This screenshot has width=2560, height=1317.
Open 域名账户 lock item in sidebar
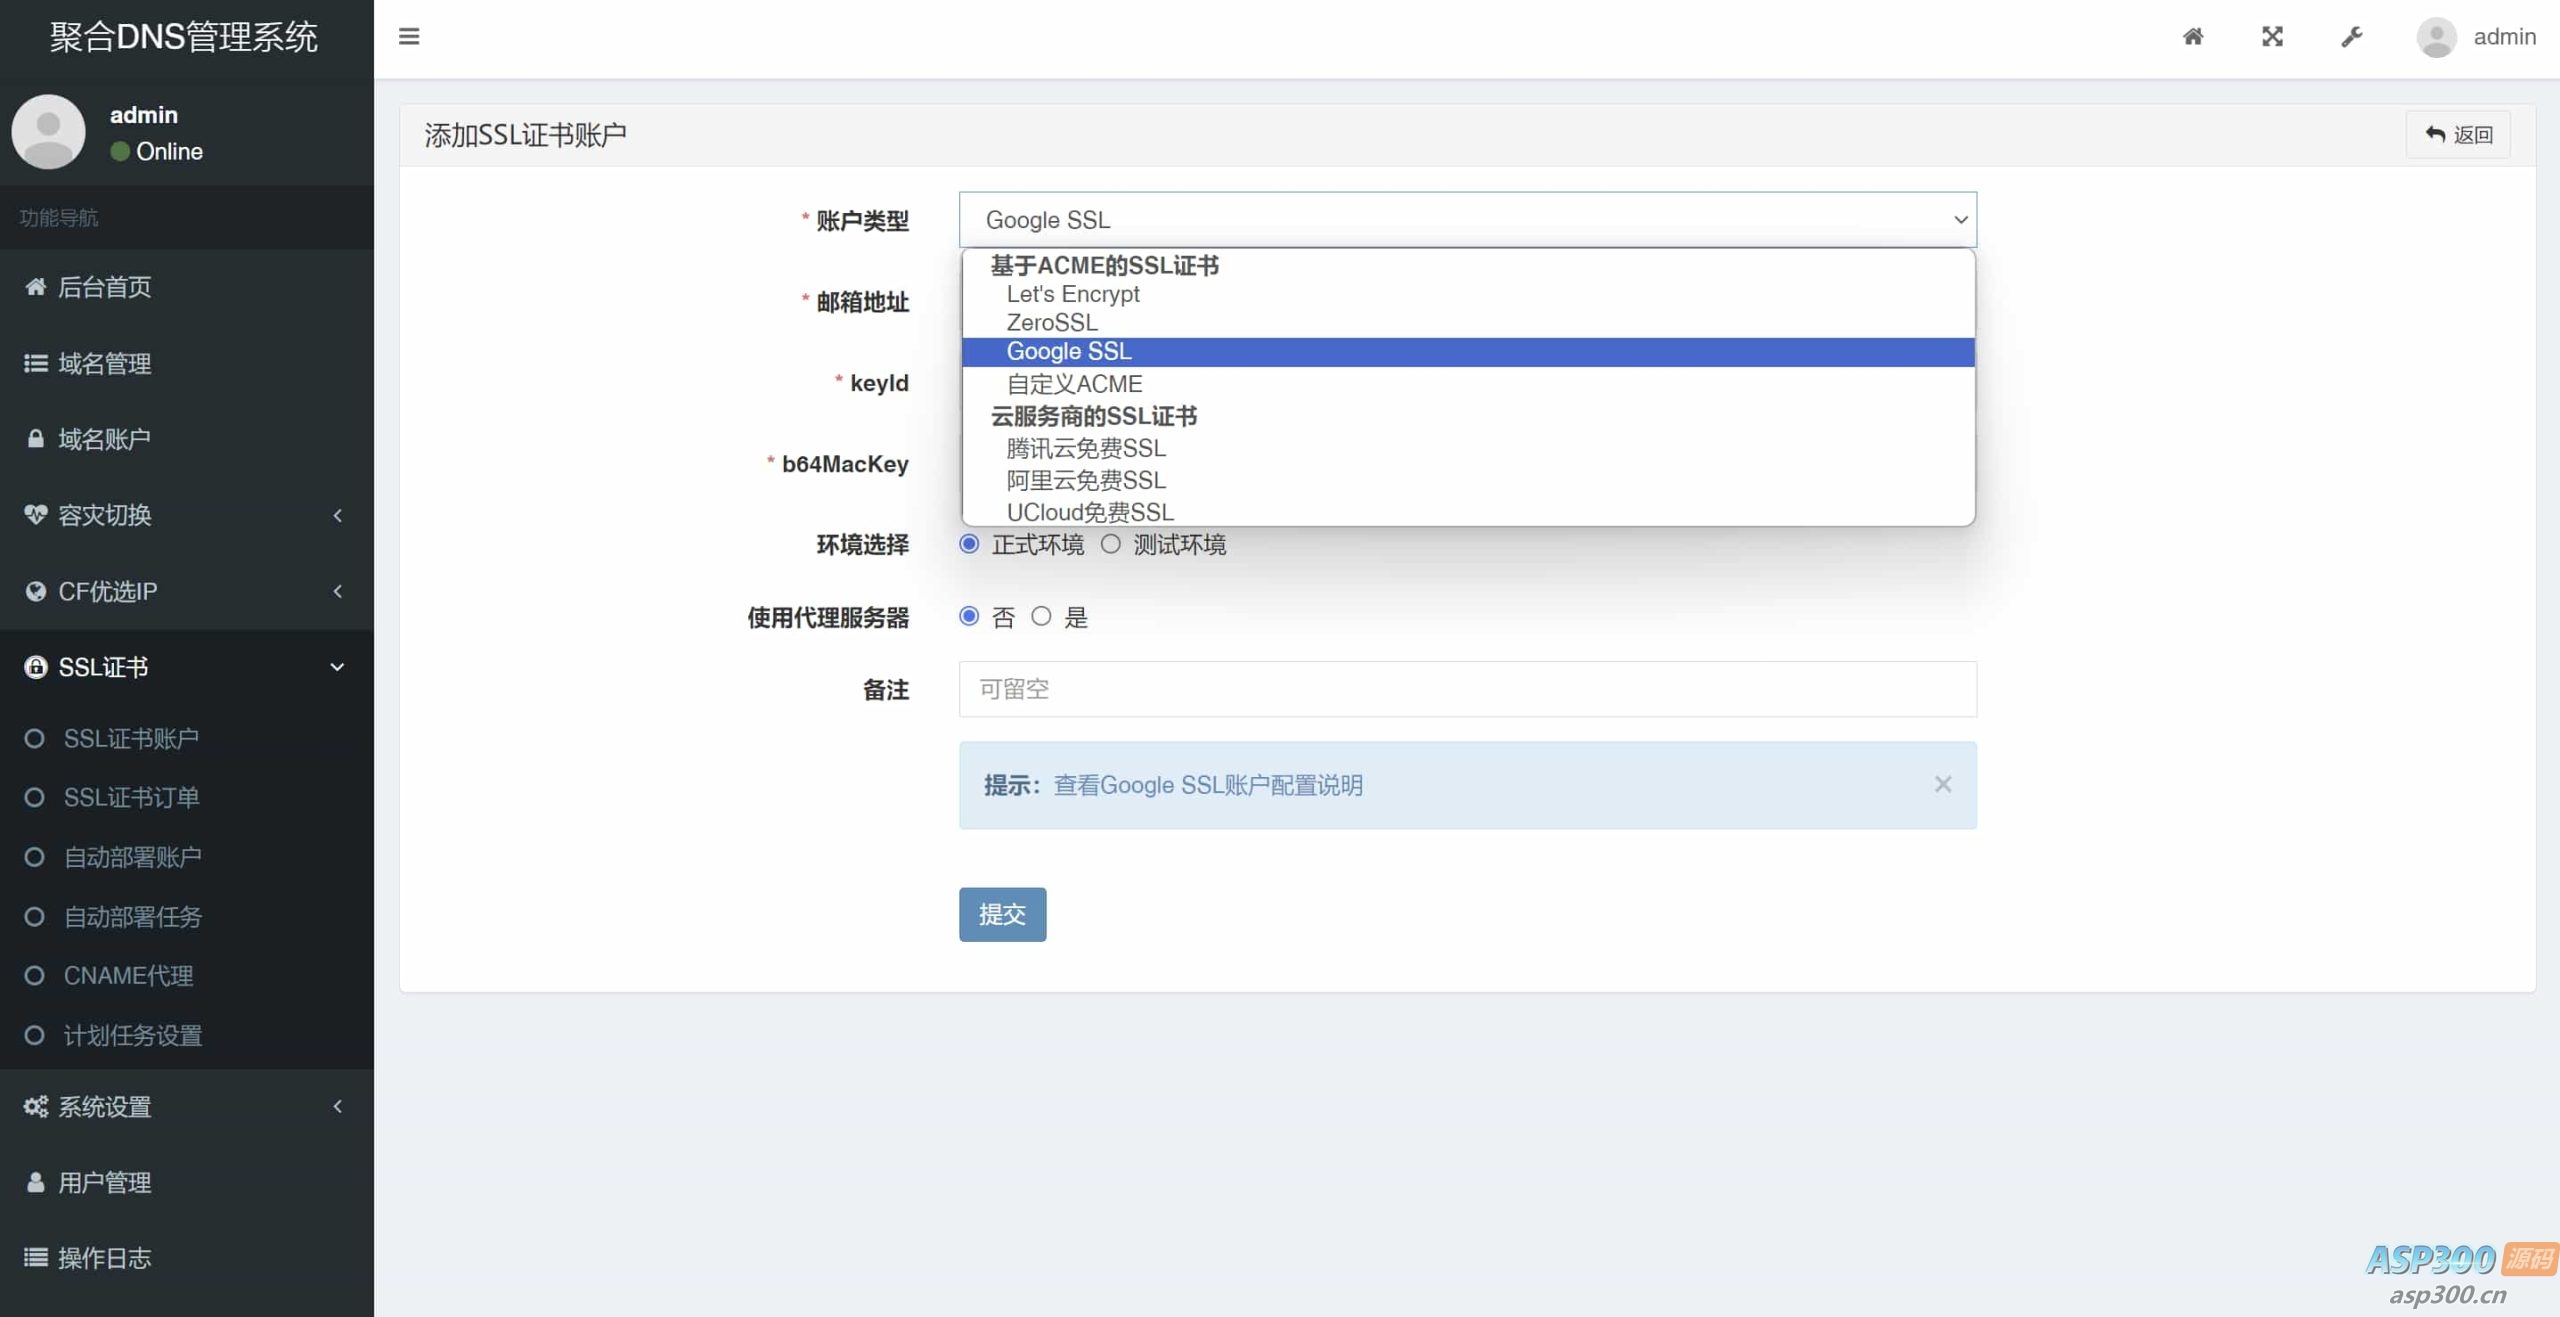[104, 439]
